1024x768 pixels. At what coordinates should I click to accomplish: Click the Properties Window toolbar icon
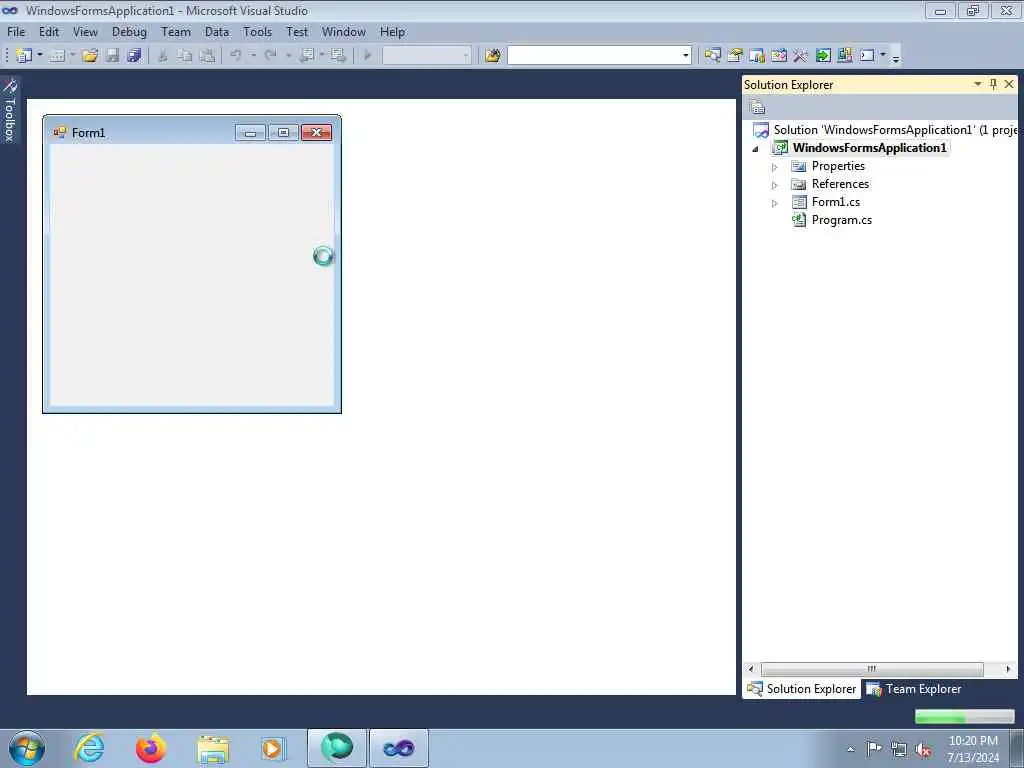pyautogui.click(x=735, y=56)
